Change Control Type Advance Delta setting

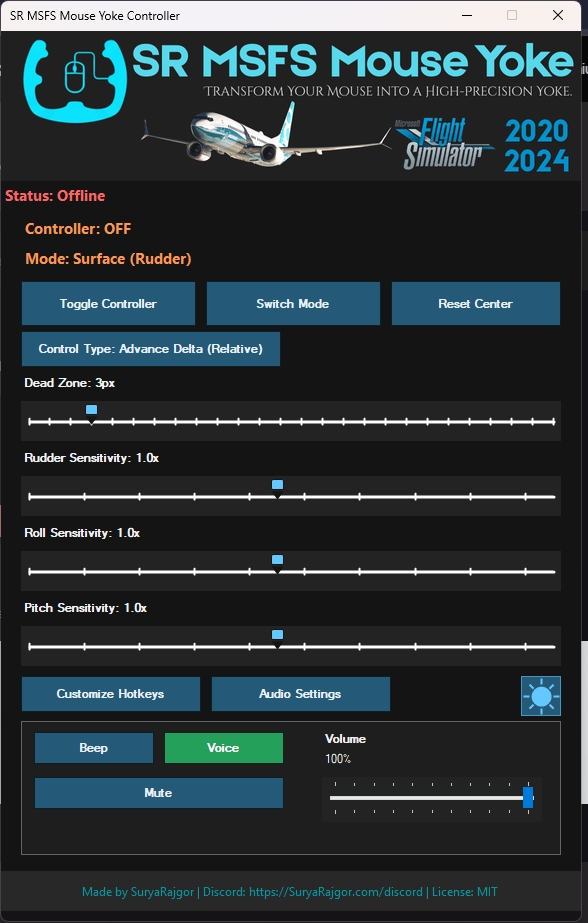click(x=151, y=349)
